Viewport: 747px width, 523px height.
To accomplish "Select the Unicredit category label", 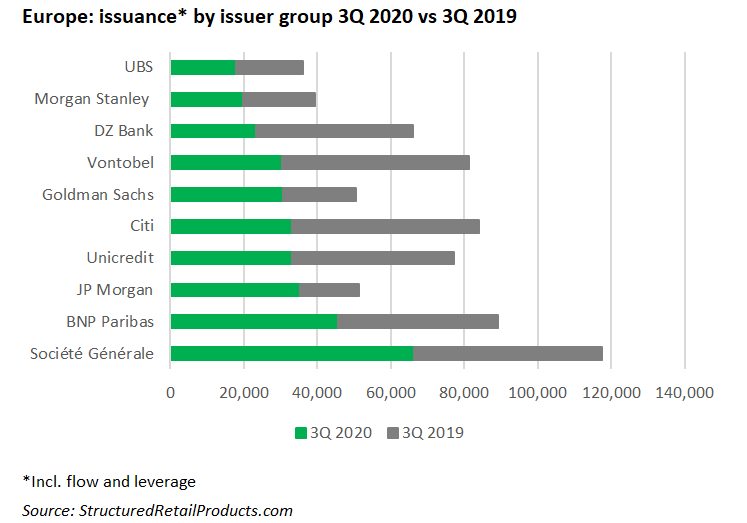I will click(120, 258).
